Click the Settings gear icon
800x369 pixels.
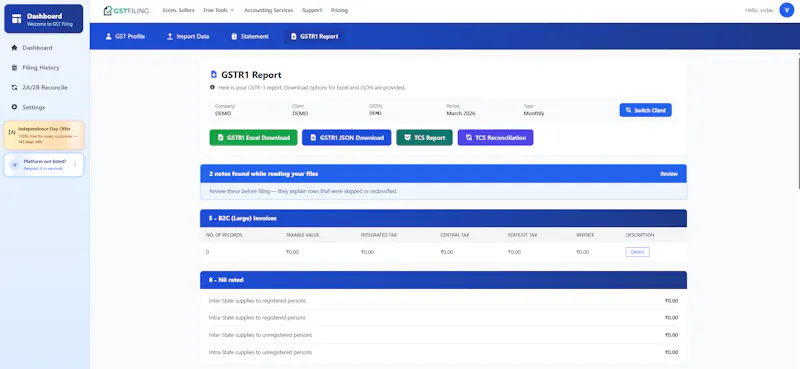[14, 107]
